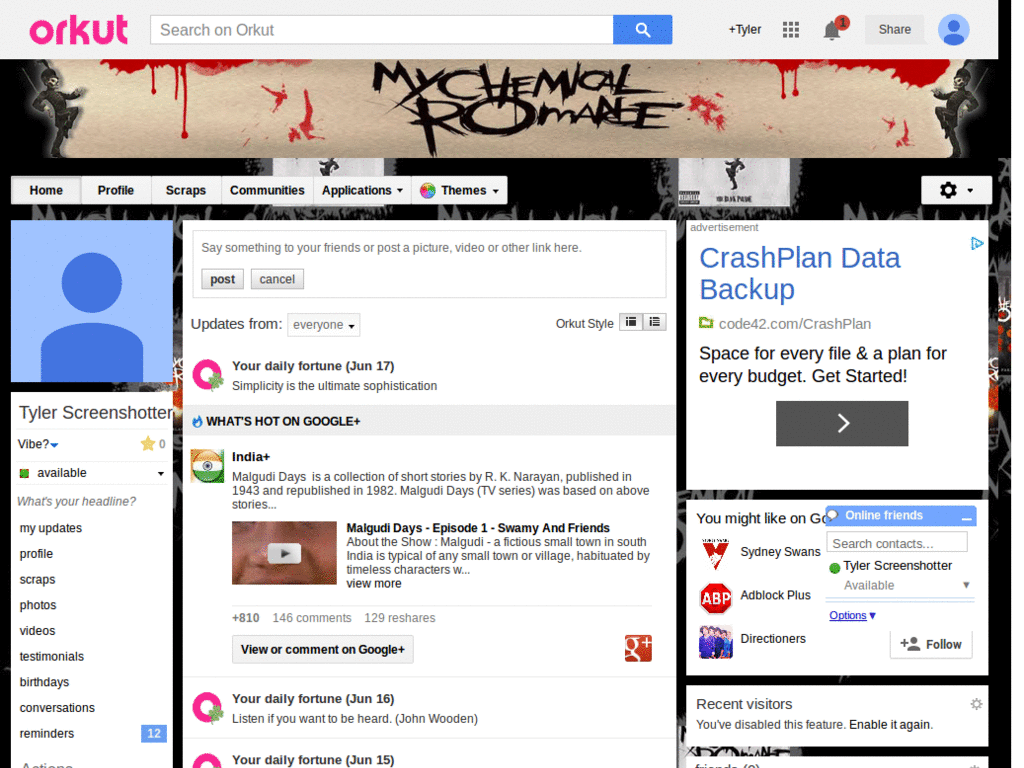Click the +Tyler link
This screenshot has width=1024, height=768.
pos(744,29)
